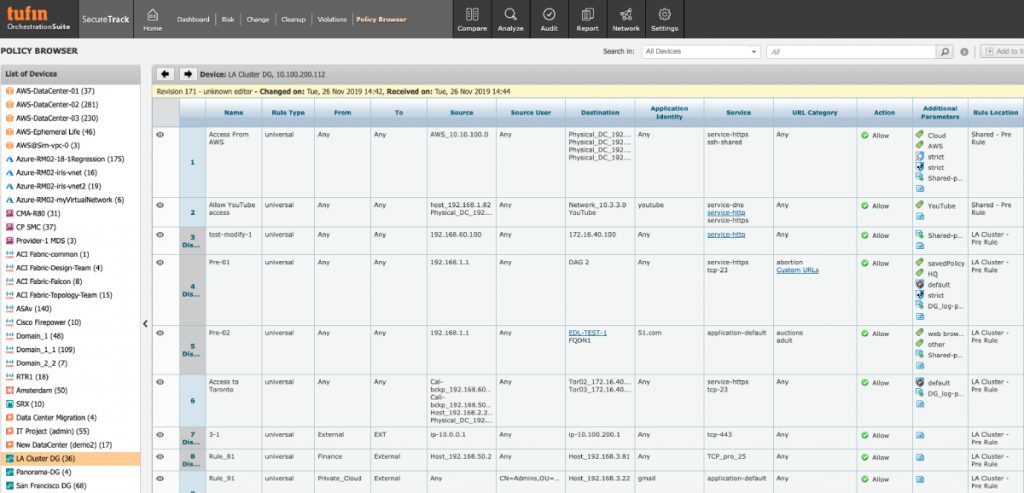Open the EDL-TEST-1 destination link

587,332
